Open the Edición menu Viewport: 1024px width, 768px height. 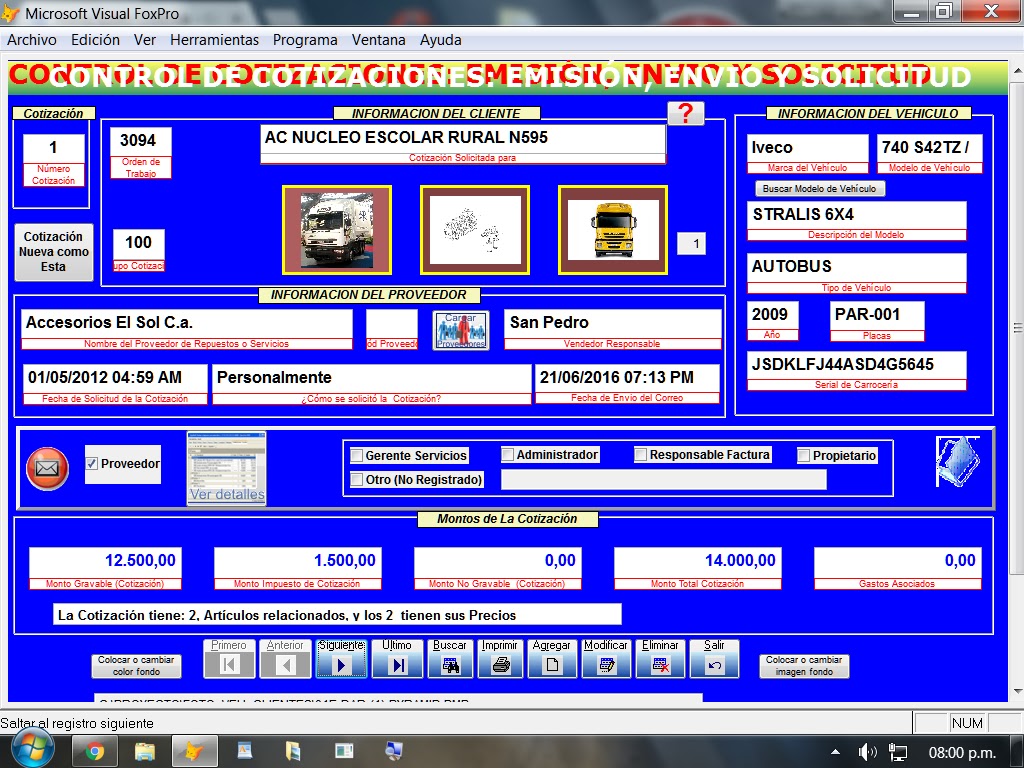95,40
